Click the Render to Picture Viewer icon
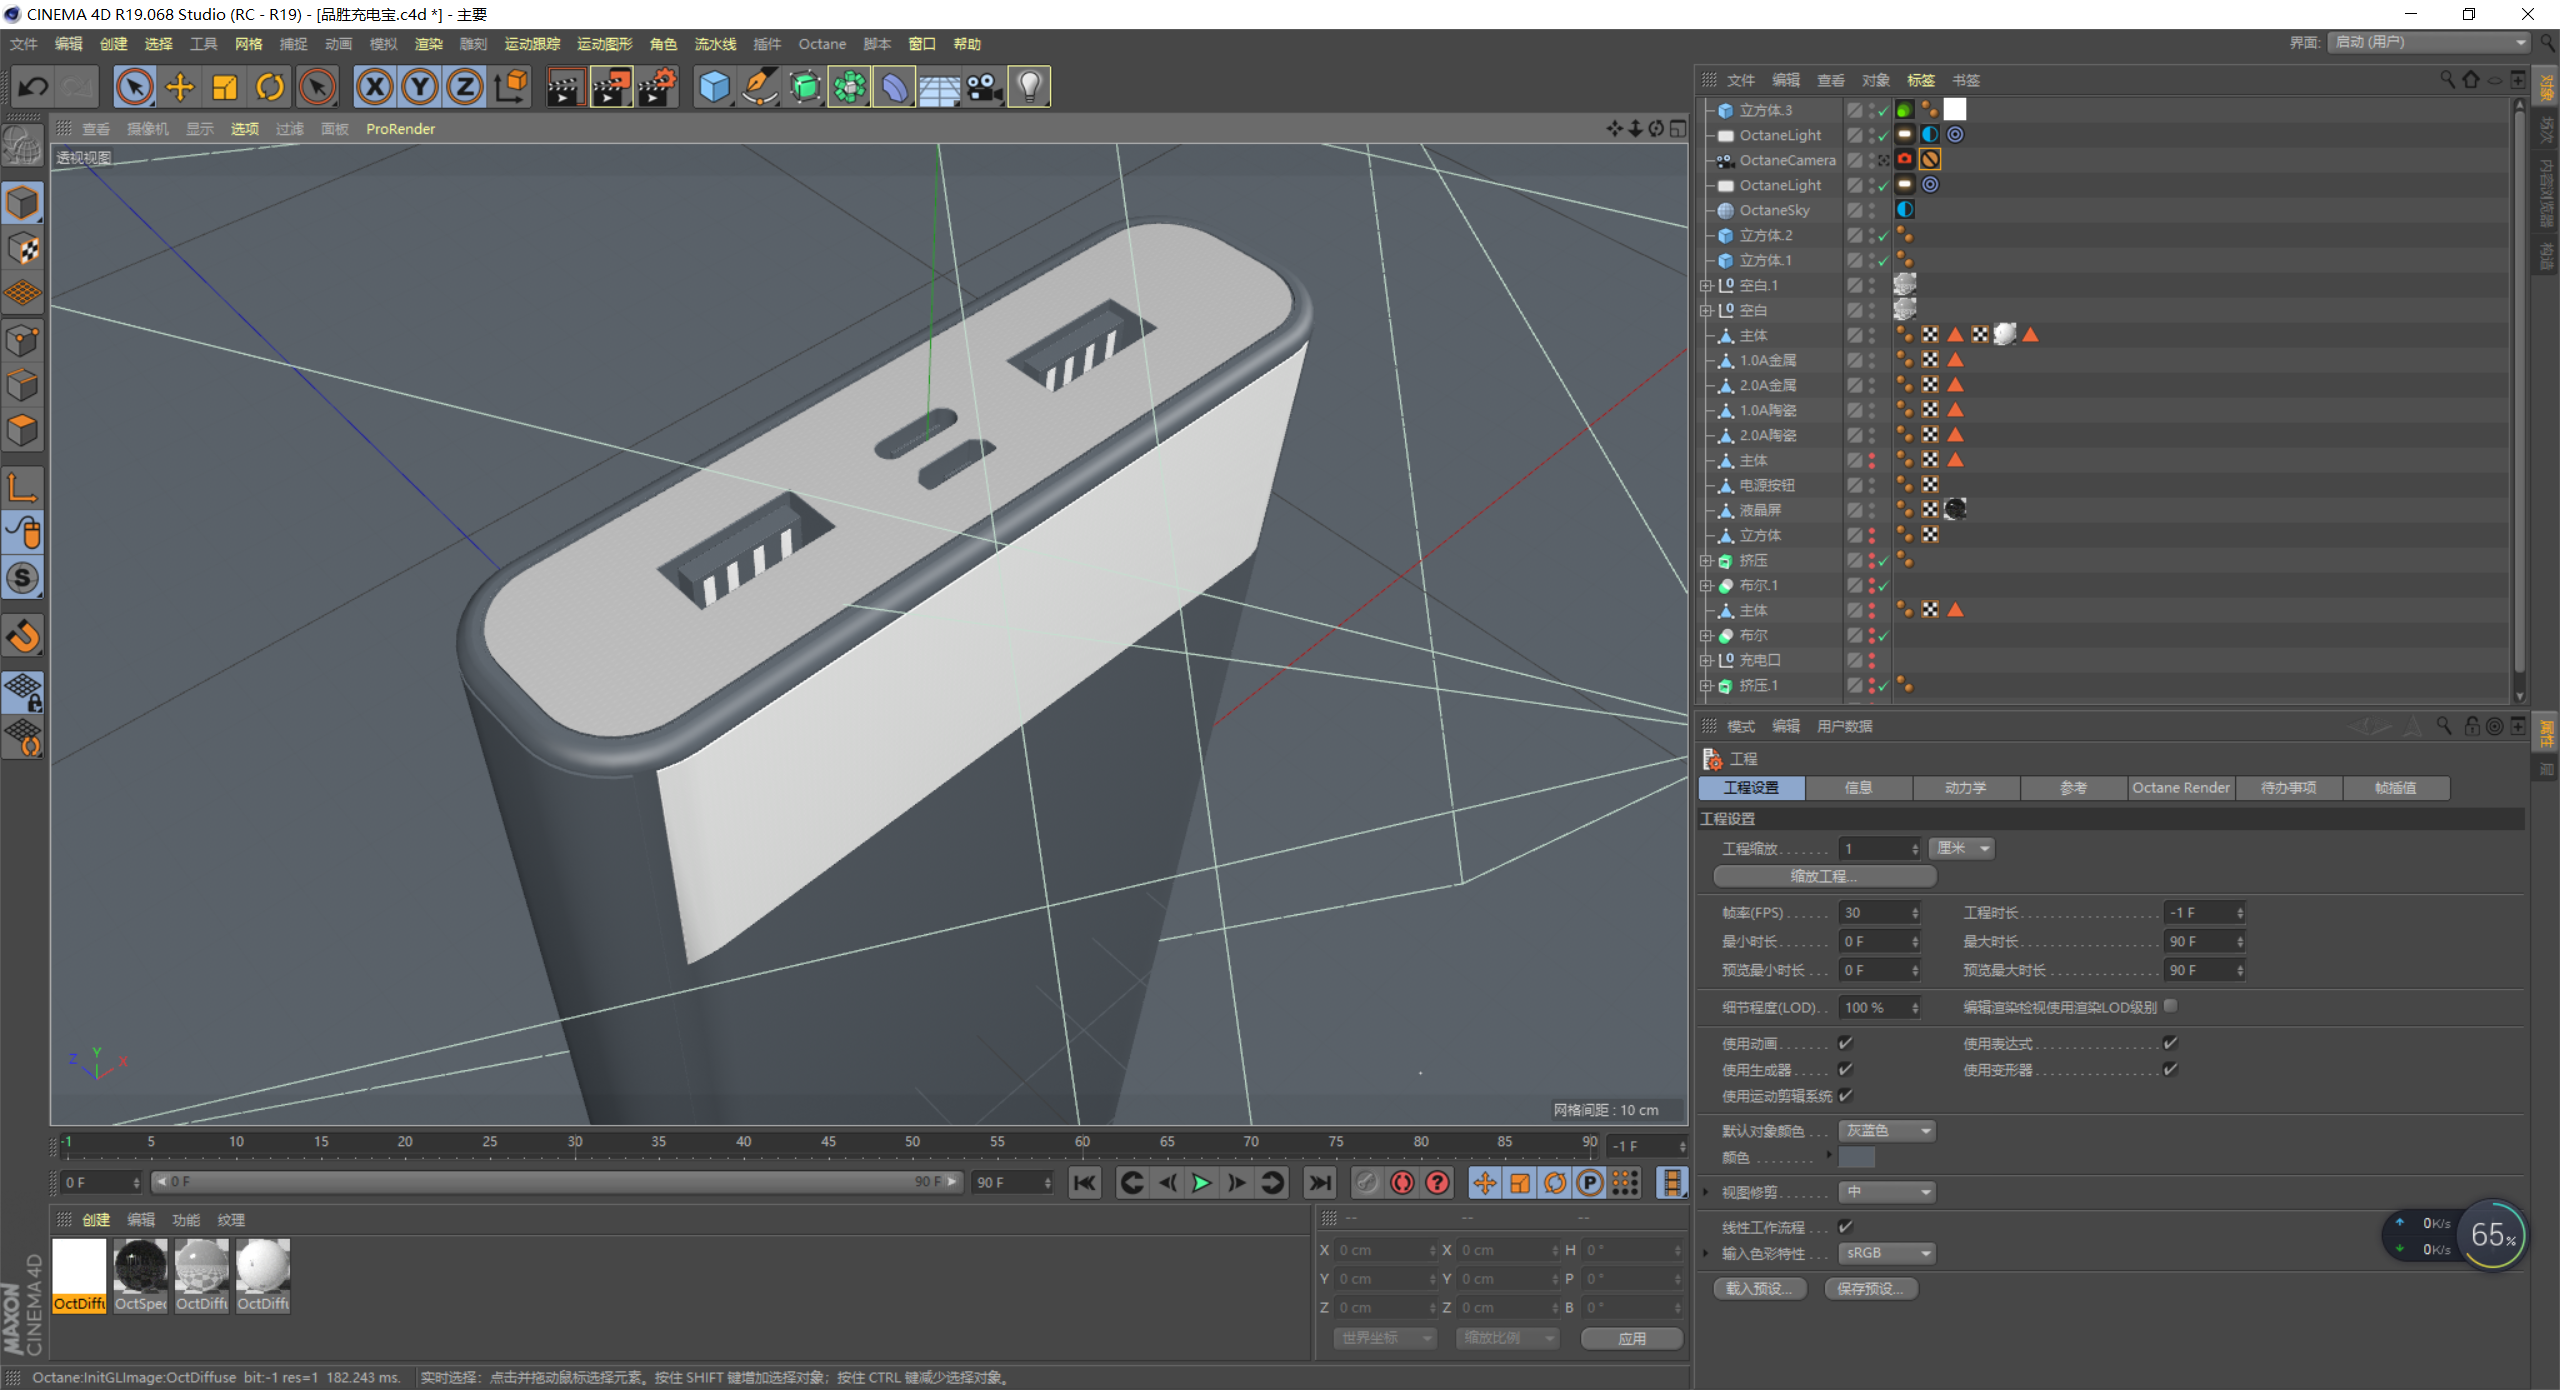The height and width of the screenshot is (1390, 2560). 611,87
